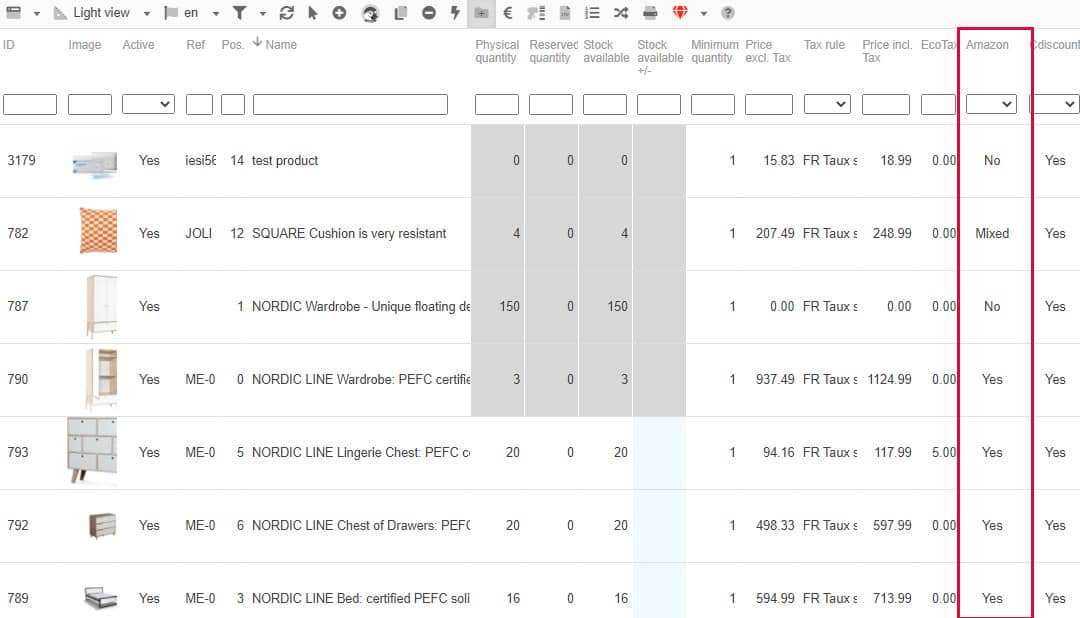Open the Active filter dropdown
The image size is (1080, 618).
click(x=148, y=104)
